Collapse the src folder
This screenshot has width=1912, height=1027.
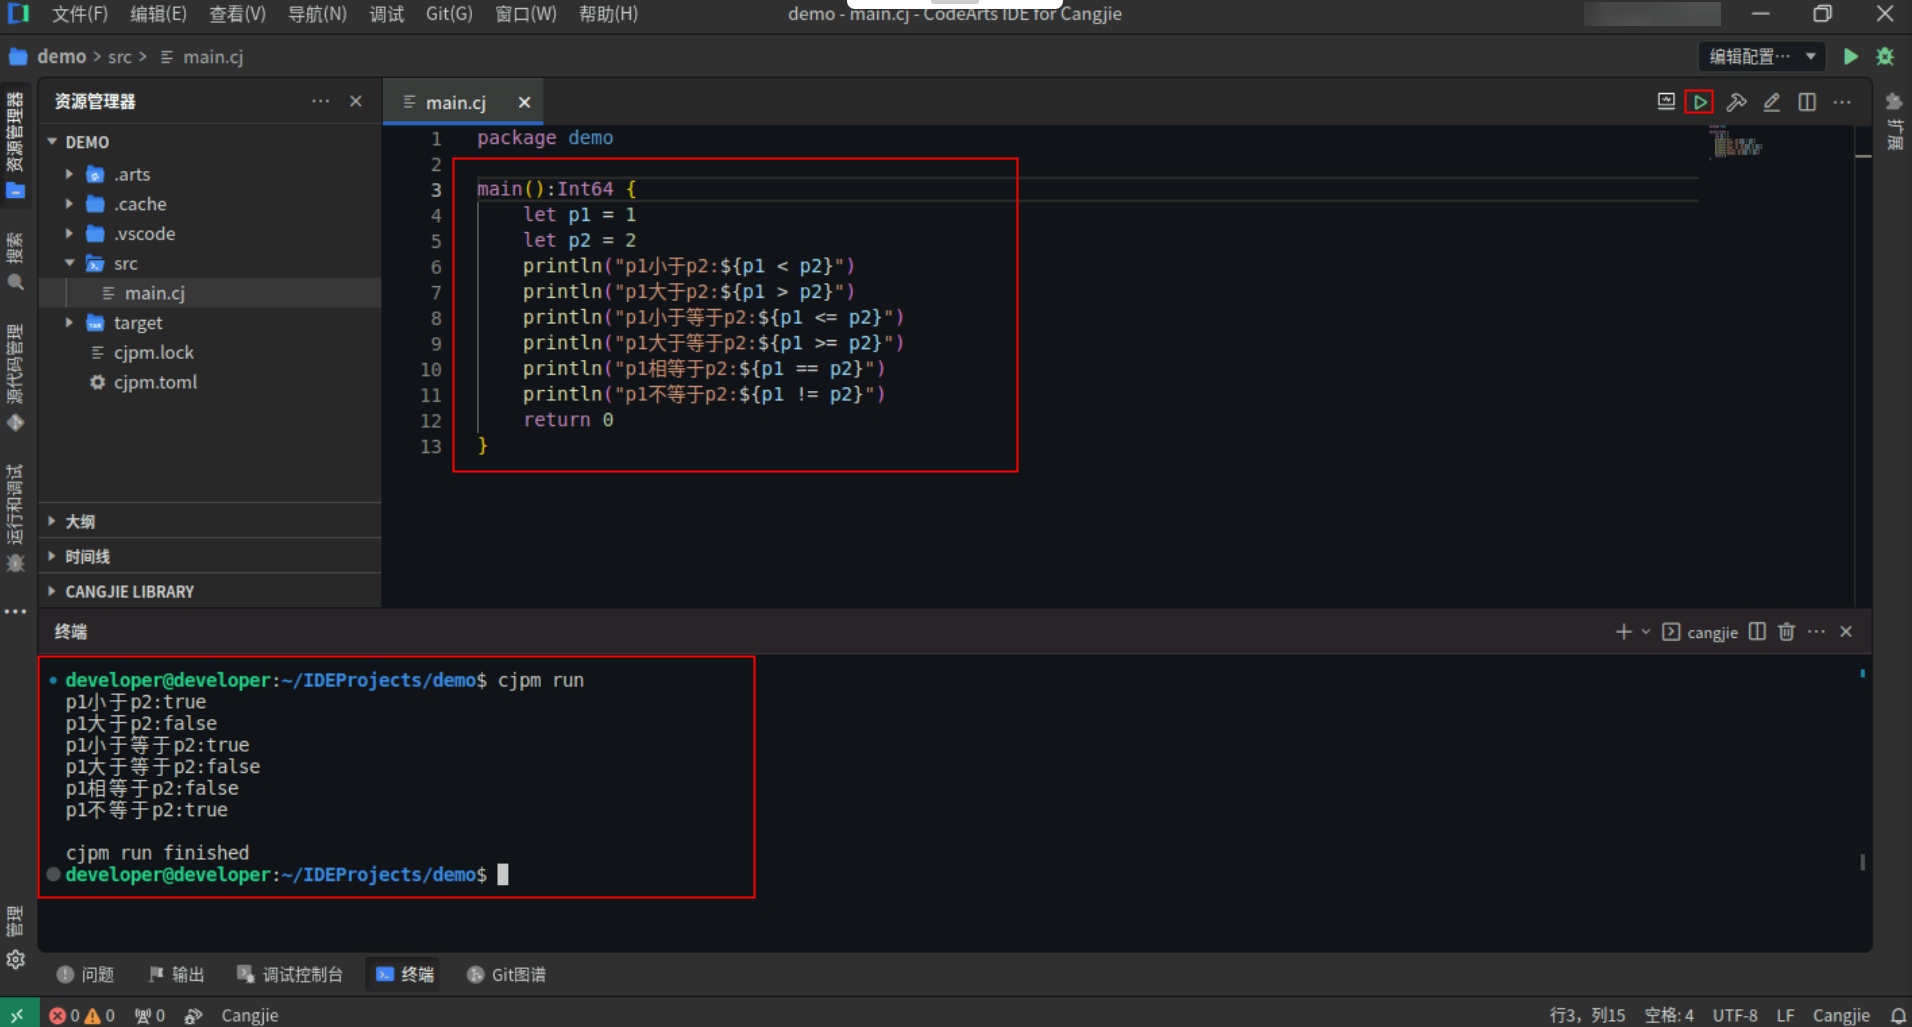(x=69, y=263)
